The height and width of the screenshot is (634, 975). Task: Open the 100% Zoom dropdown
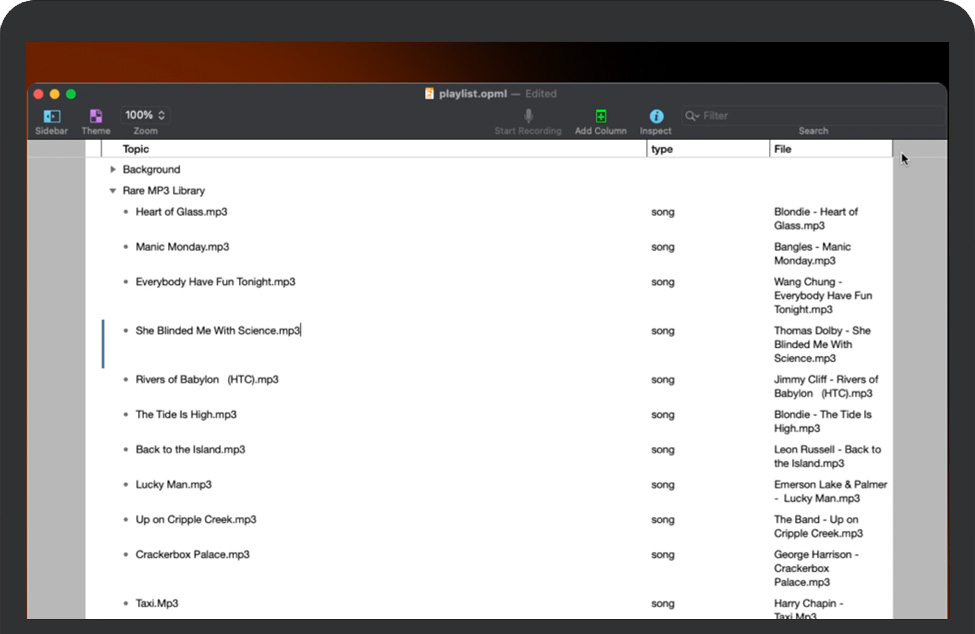[x=145, y=115]
